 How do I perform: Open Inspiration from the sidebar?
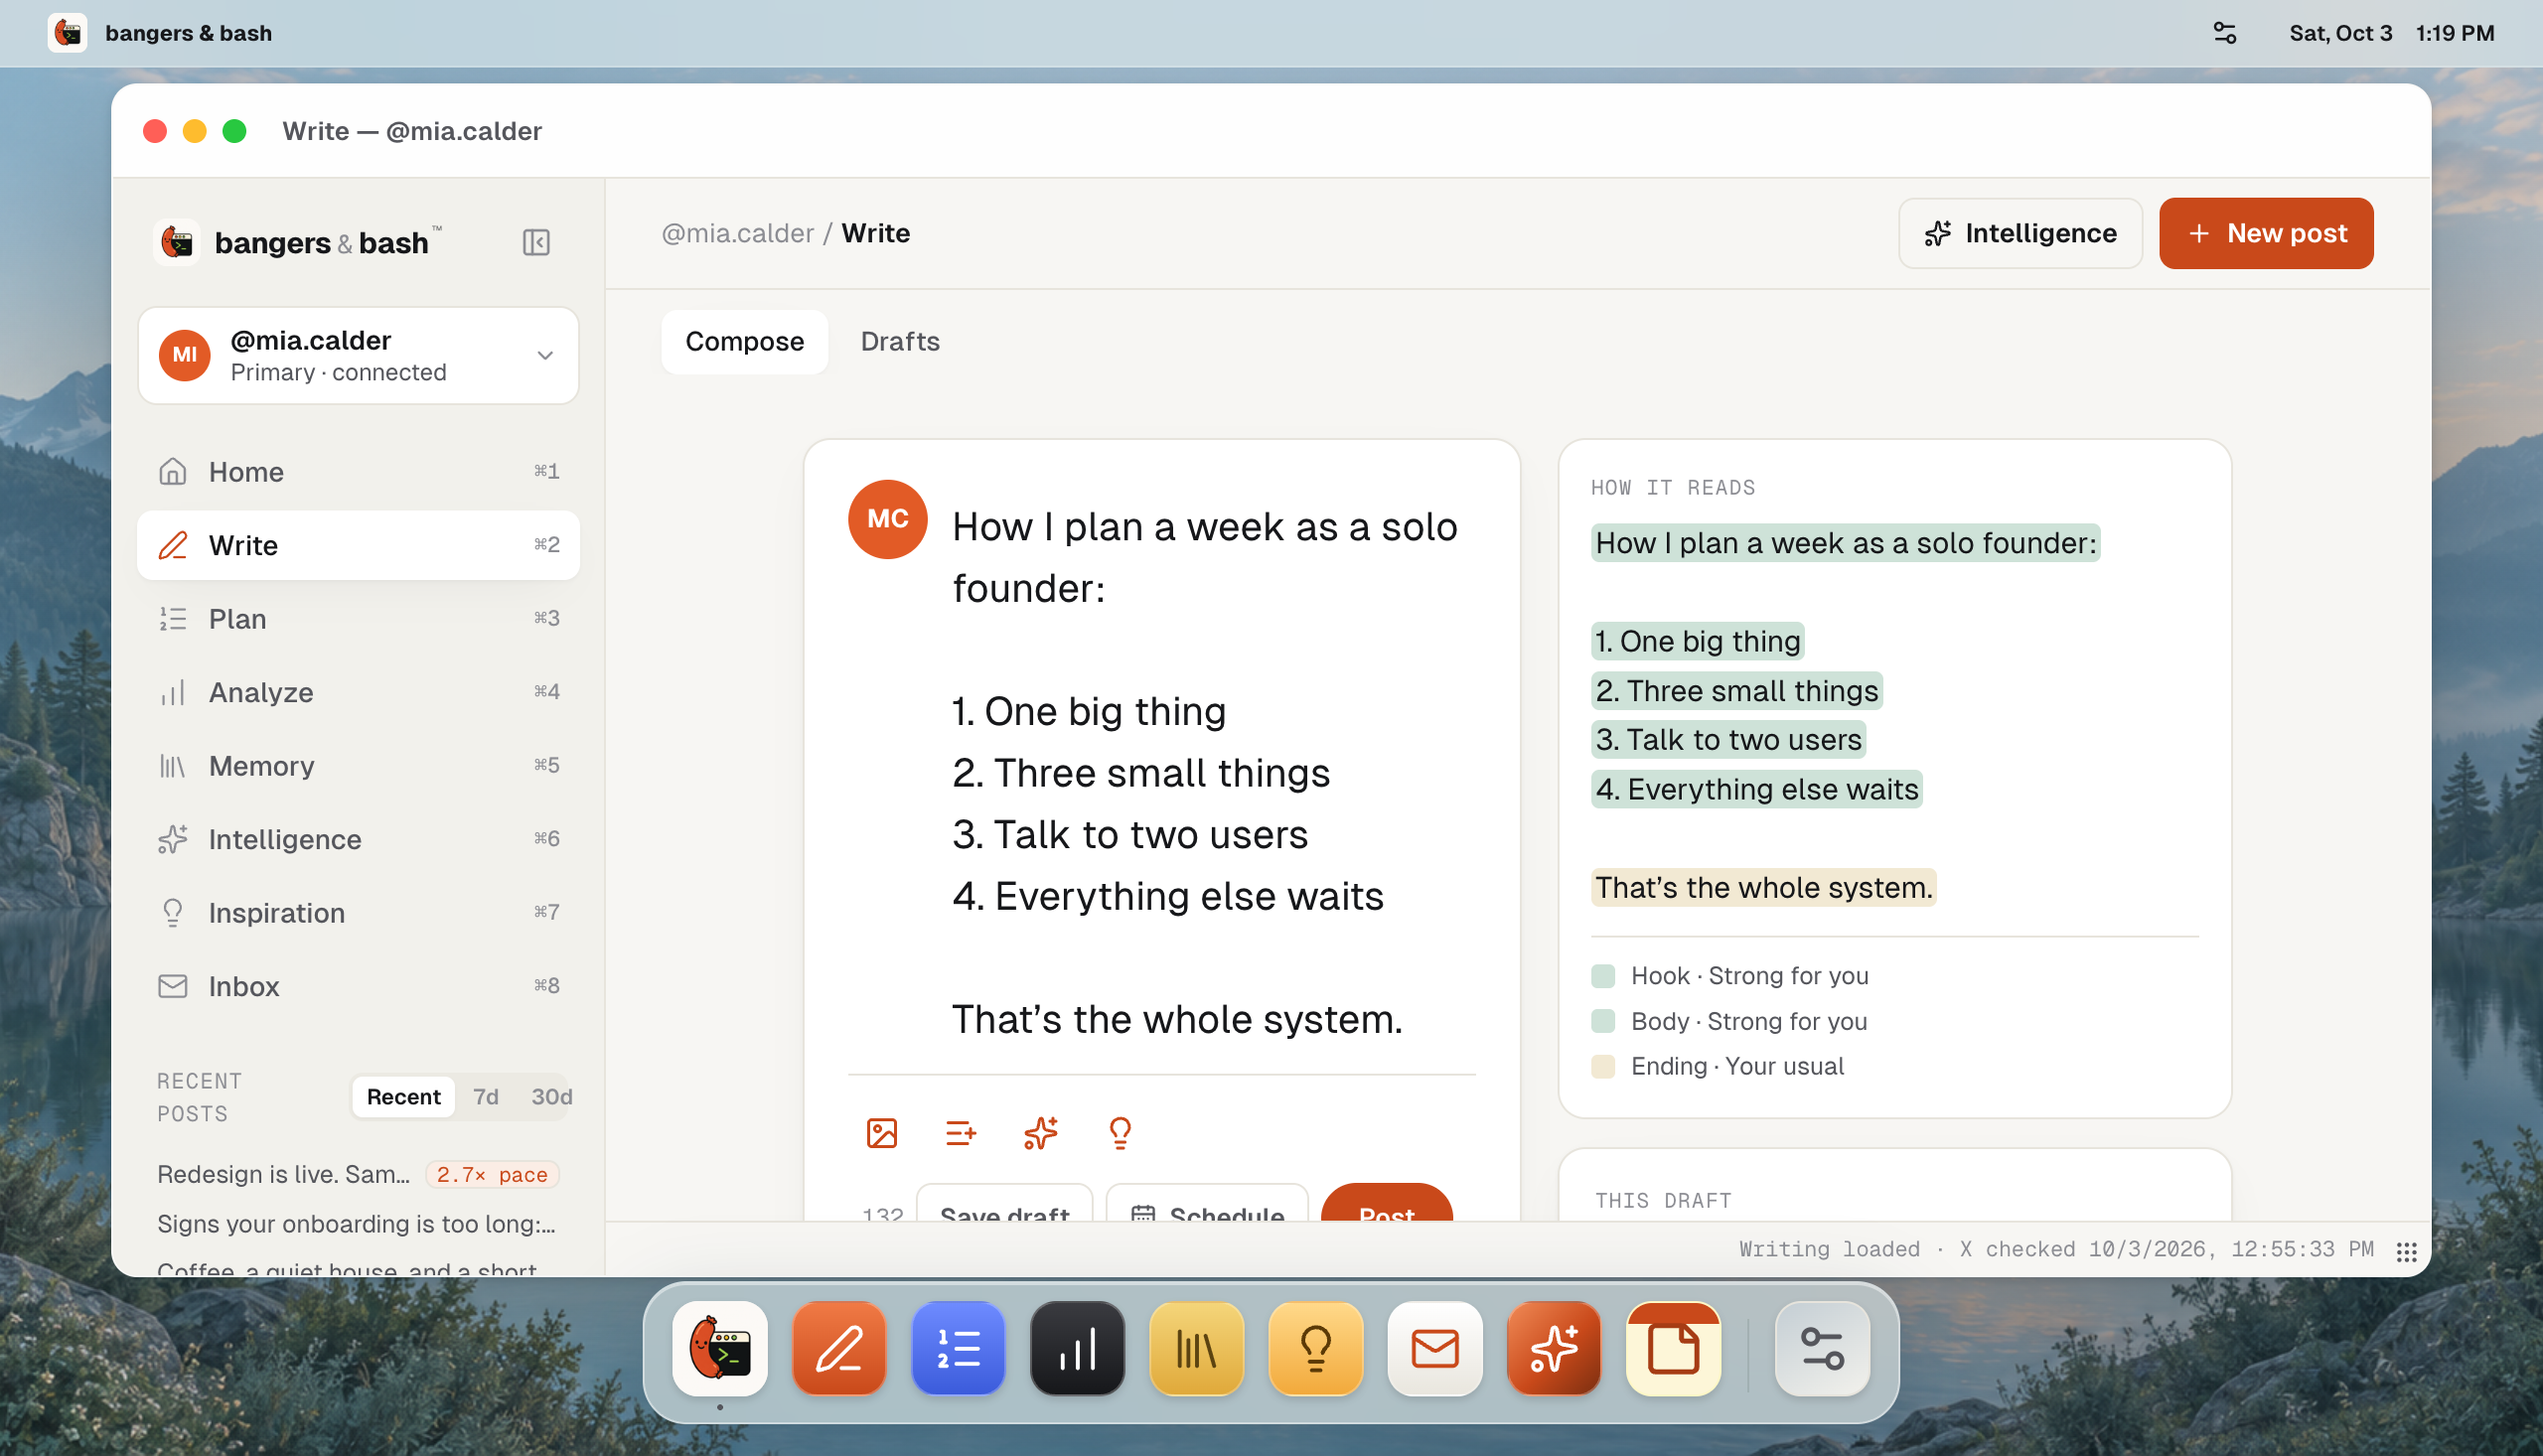[358, 912]
